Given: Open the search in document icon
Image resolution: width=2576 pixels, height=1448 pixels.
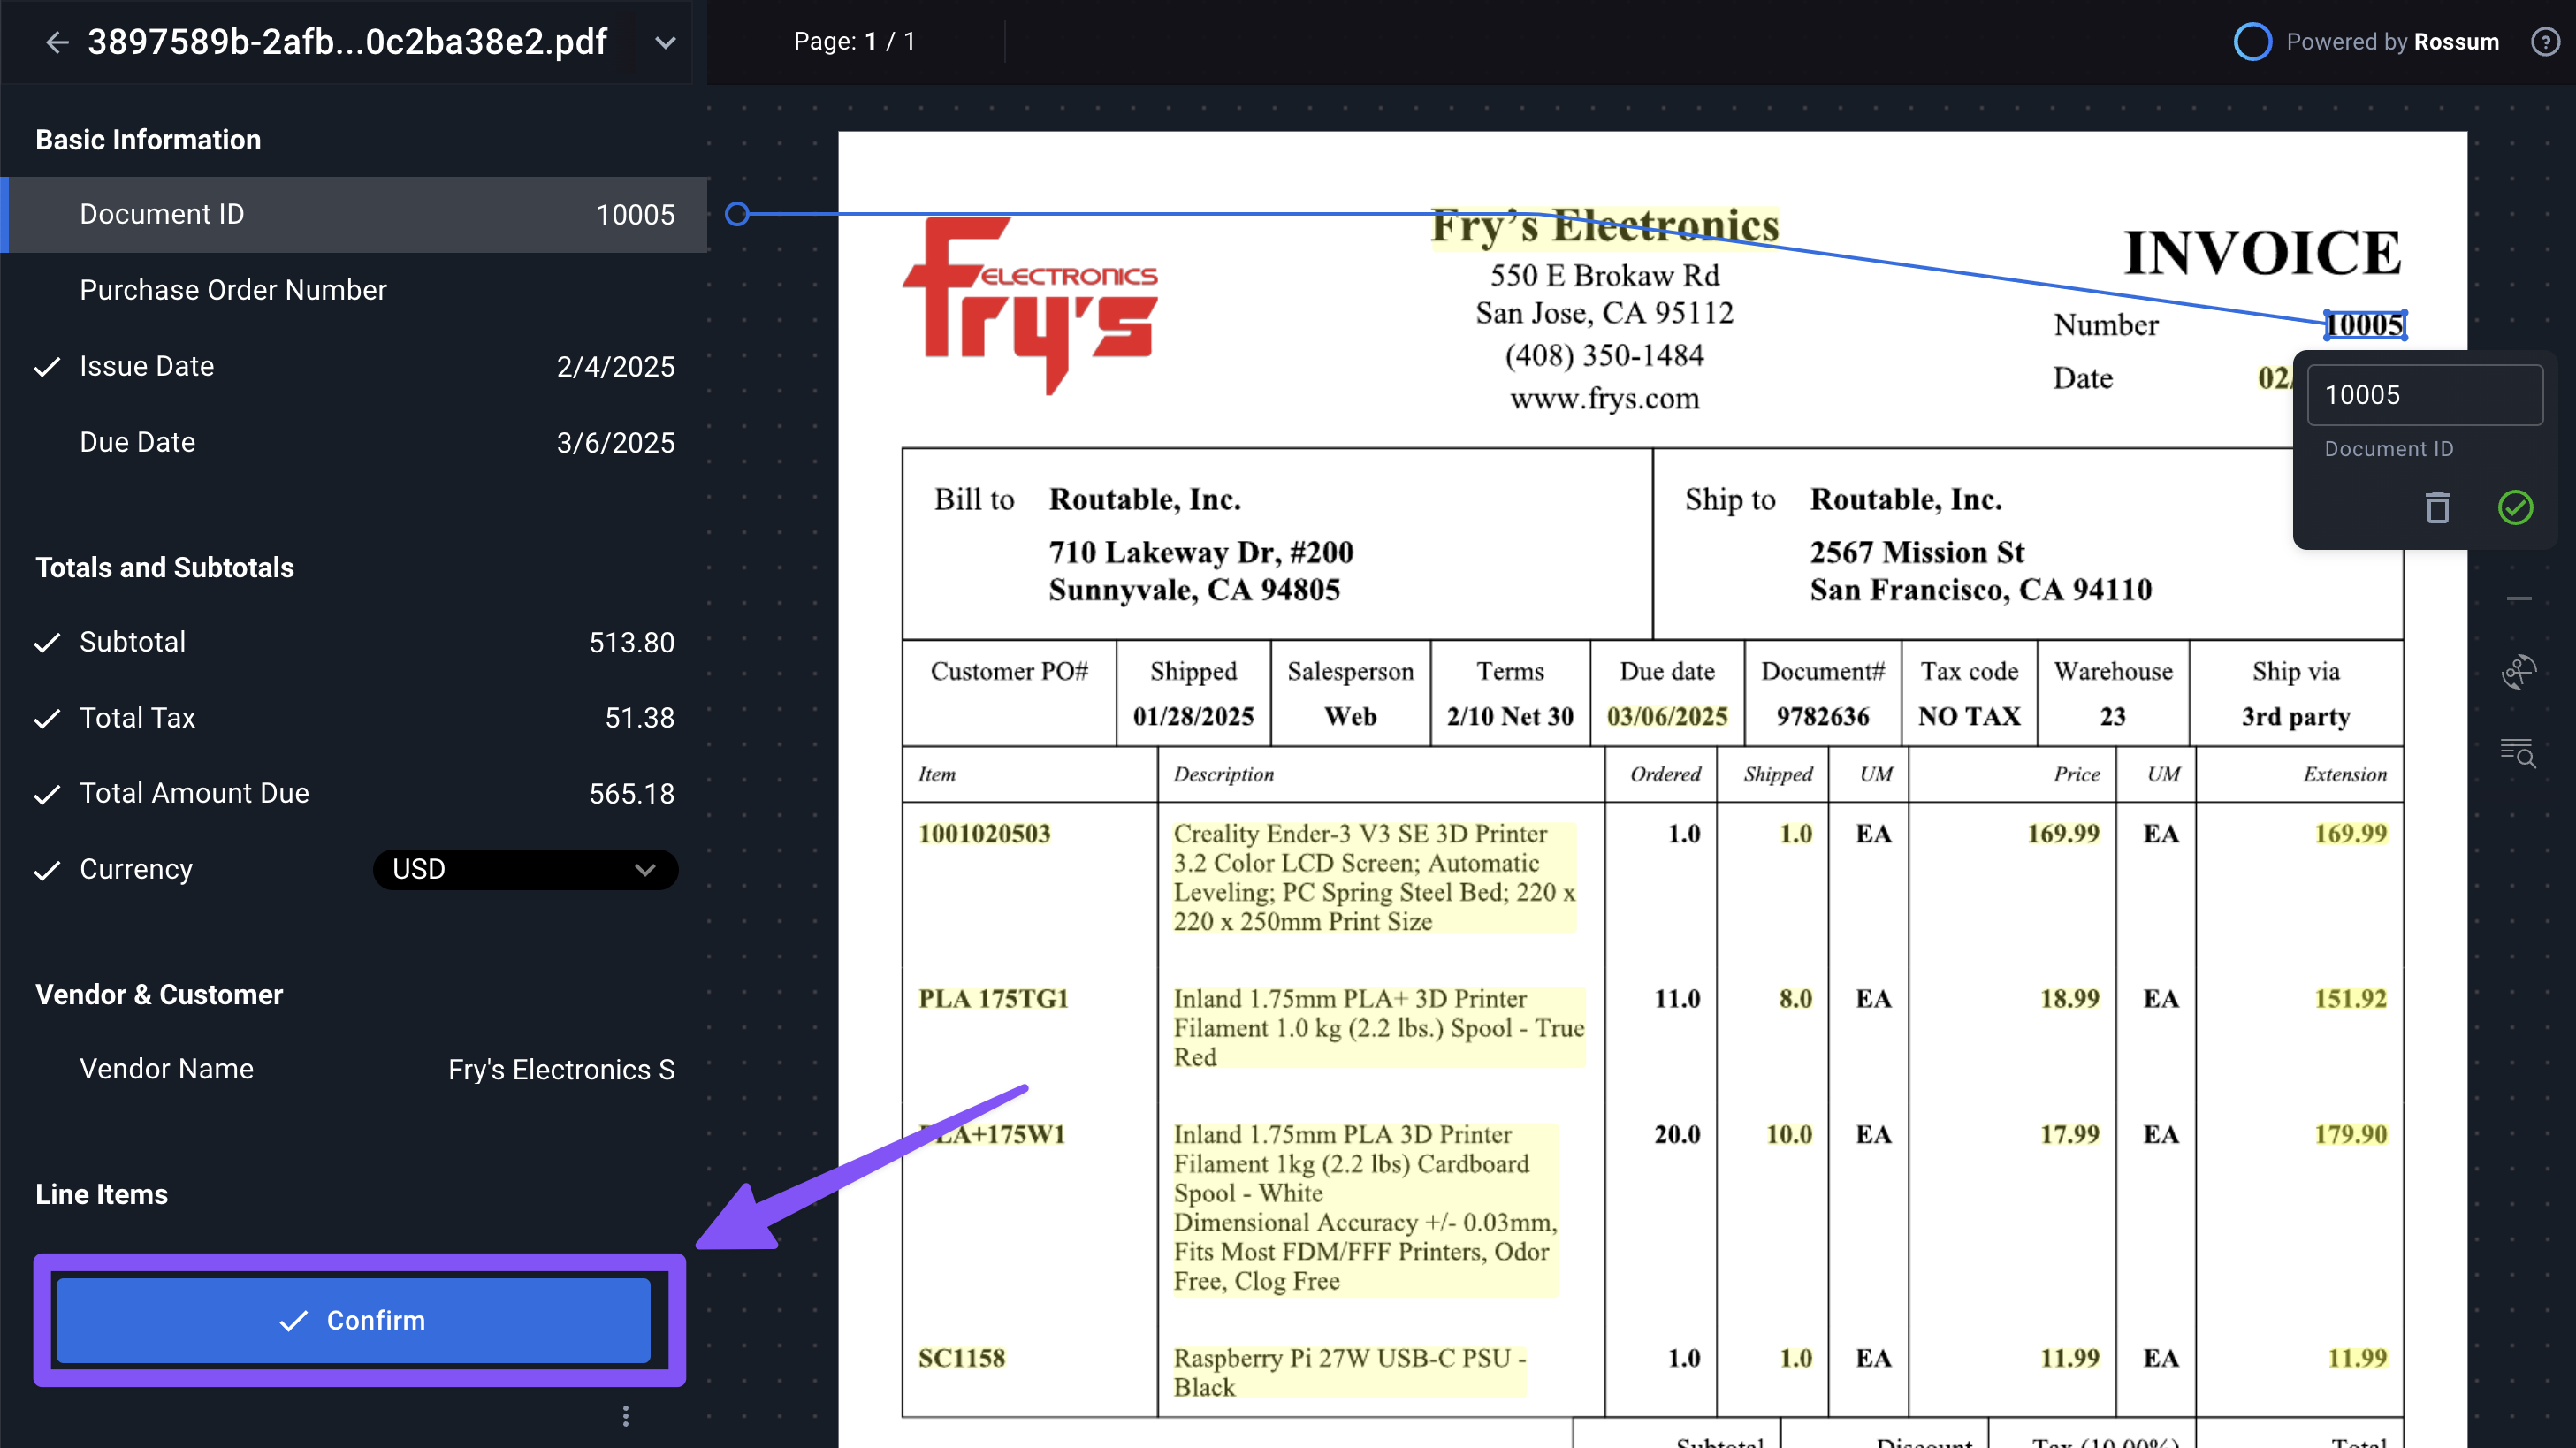Looking at the screenshot, I should tap(2519, 752).
